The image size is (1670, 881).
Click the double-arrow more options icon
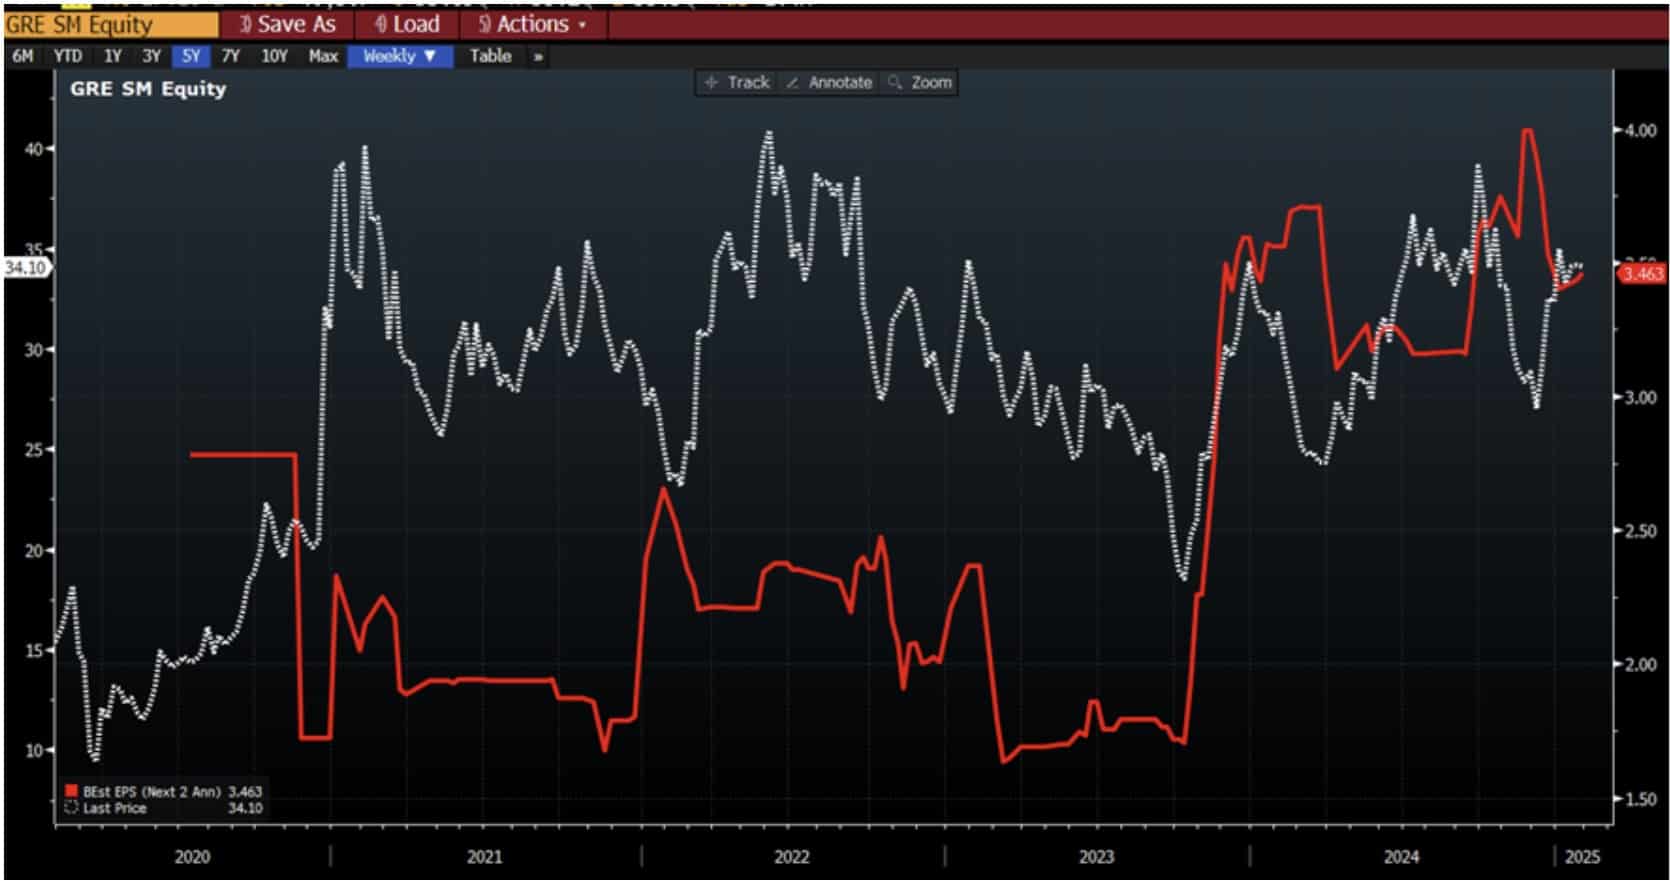pyautogui.click(x=538, y=57)
